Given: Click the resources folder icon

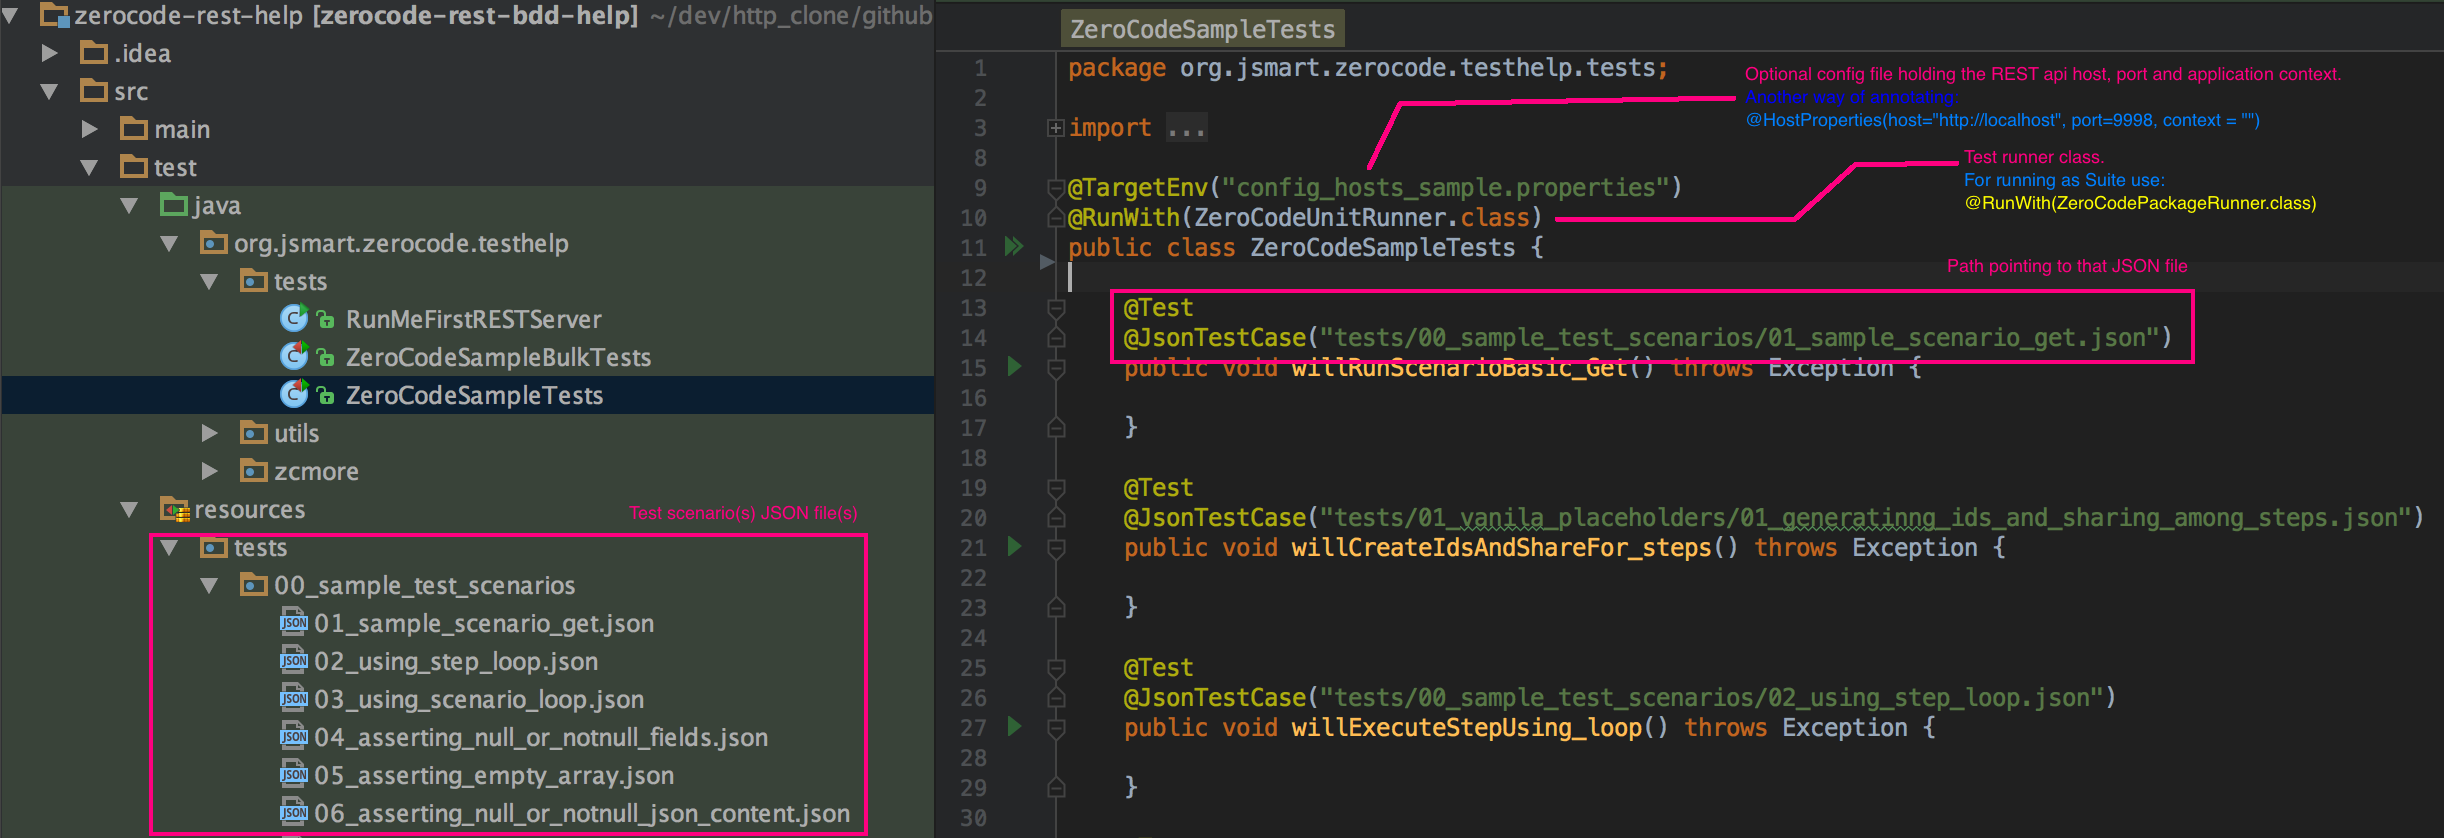Looking at the screenshot, I should coord(174,510).
